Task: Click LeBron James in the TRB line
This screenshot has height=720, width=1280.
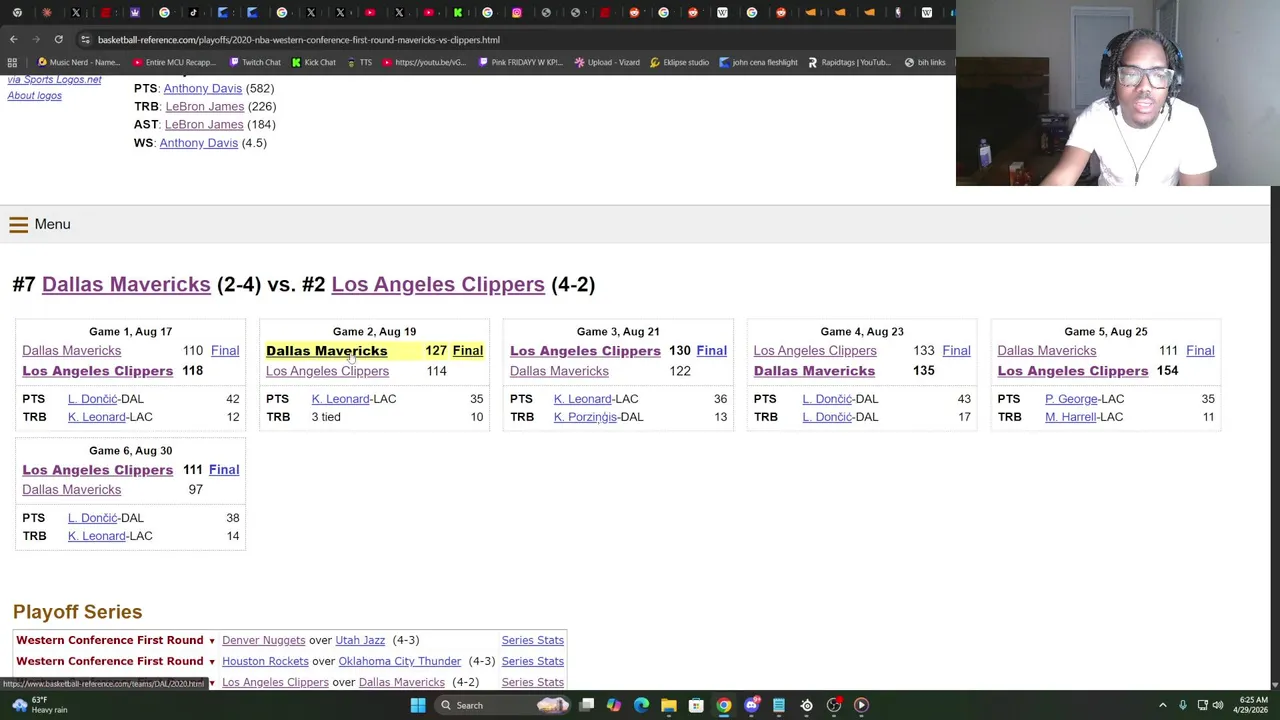Action: 205,106
